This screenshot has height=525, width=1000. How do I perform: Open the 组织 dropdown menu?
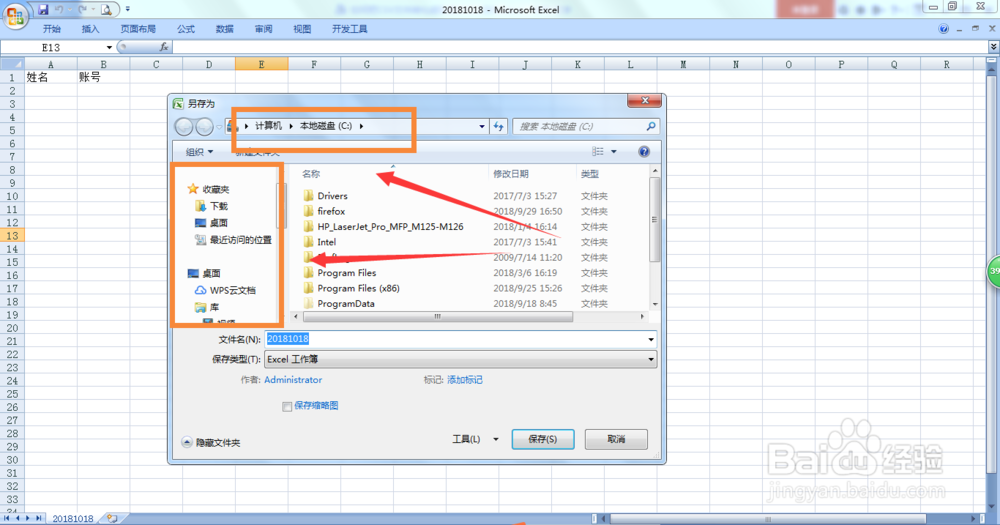(x=199, y=152)
